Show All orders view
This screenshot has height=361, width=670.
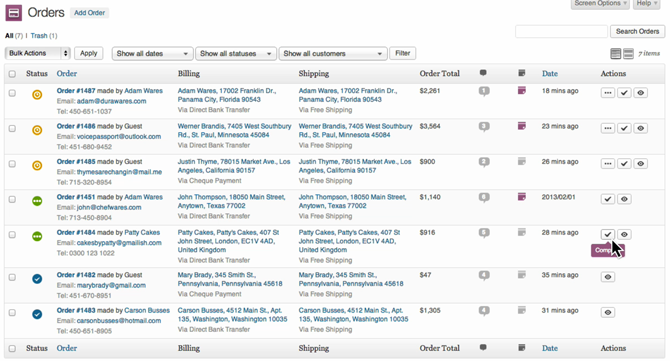click(x=9, y=35)
